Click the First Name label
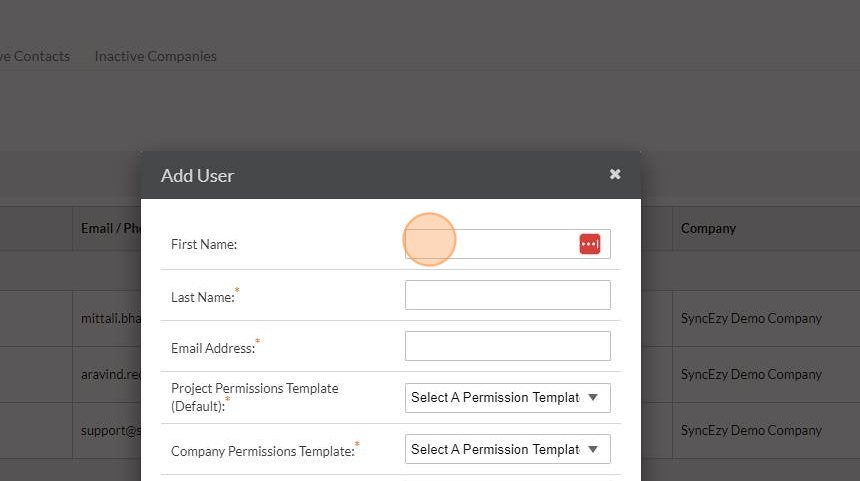860x481 pixels. tap(204, 244)
